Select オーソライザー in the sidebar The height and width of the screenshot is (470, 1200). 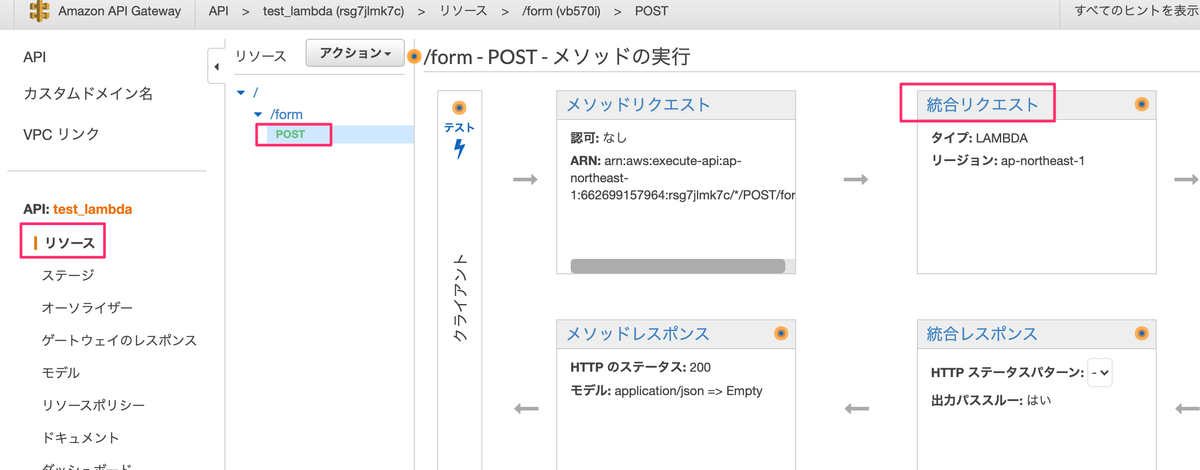(x=87, y=307)
